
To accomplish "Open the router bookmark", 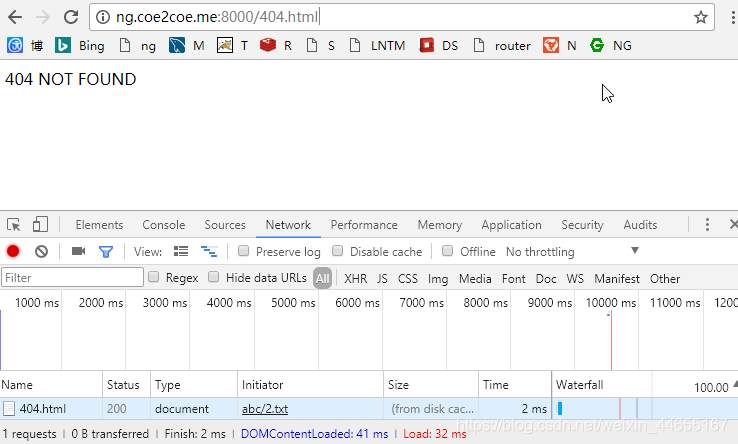I will click(502, 46).
